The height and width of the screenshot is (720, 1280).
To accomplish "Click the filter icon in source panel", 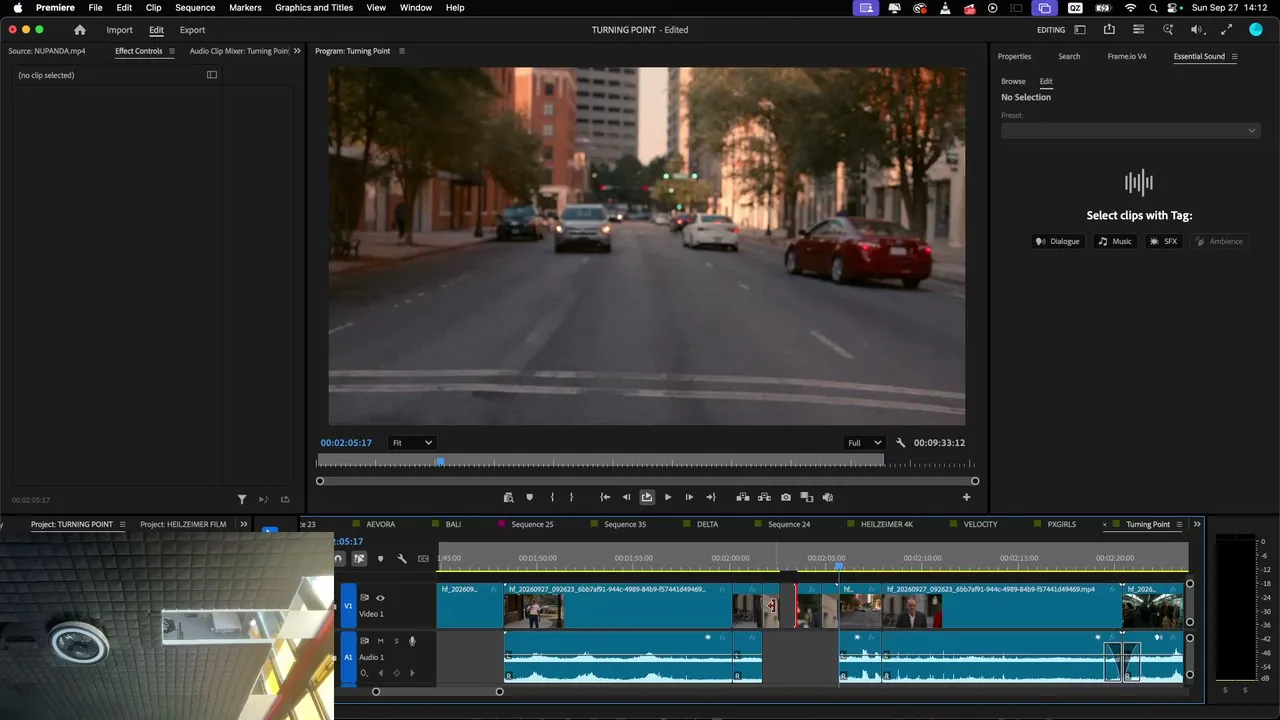I will tap(242, 499).
